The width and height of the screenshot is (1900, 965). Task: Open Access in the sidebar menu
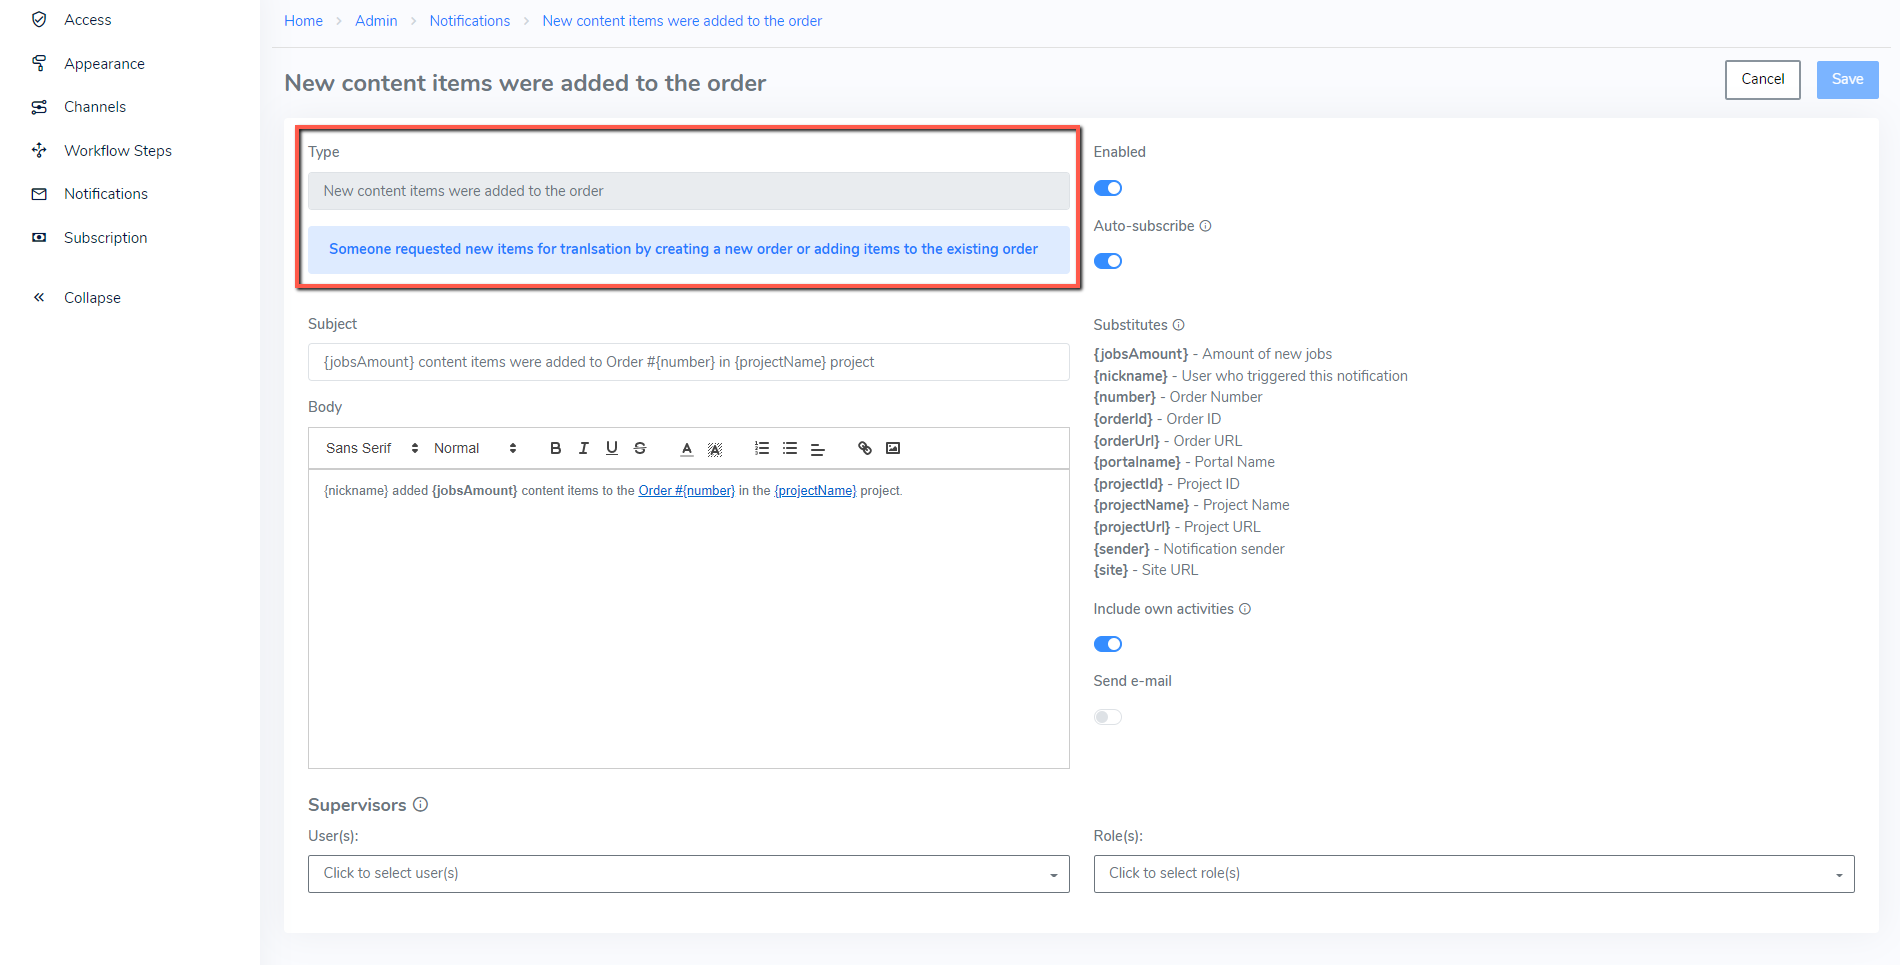[88, 20]
